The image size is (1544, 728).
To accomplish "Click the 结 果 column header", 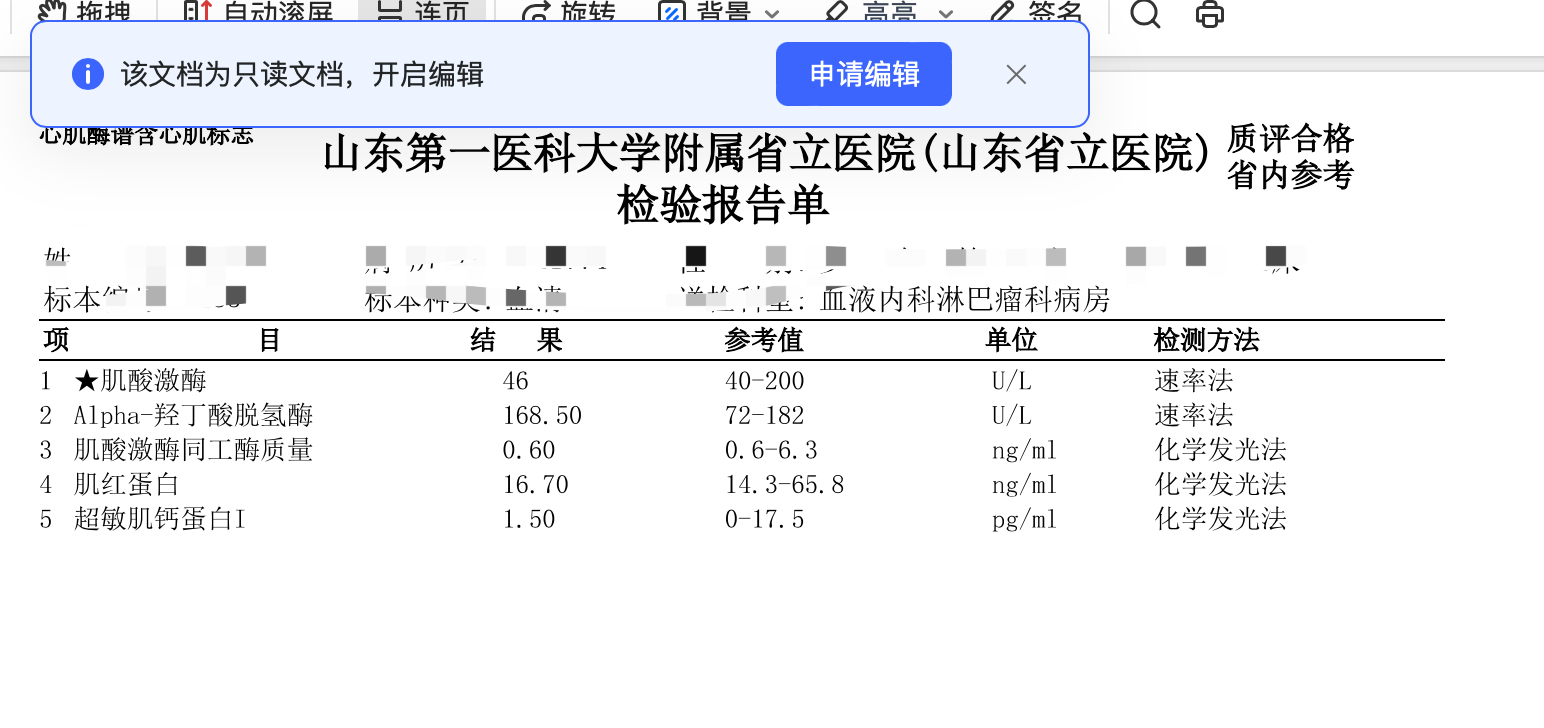I will pos(517,340).
